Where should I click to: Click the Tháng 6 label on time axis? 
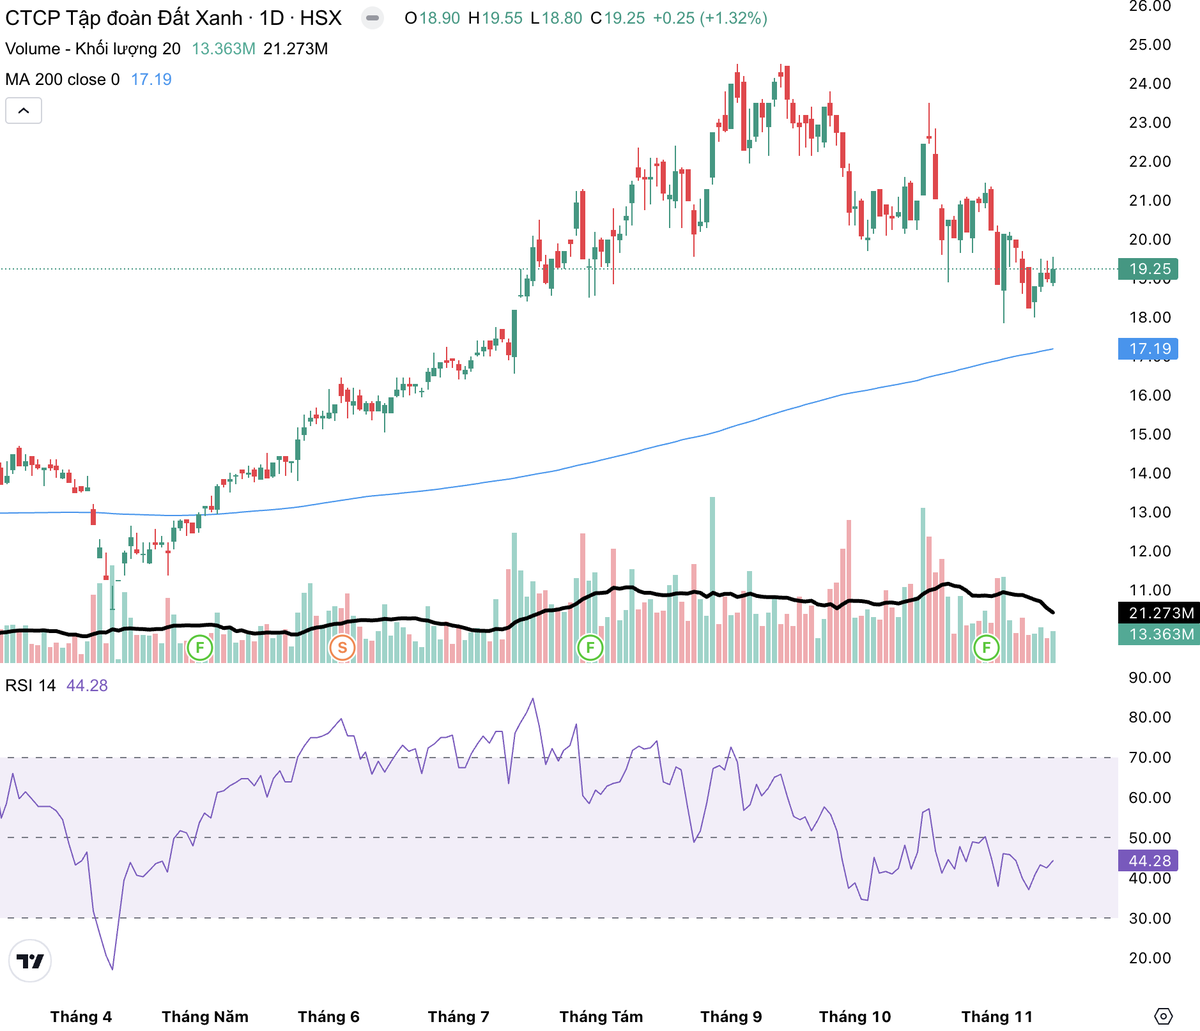tap(328, 1016)
